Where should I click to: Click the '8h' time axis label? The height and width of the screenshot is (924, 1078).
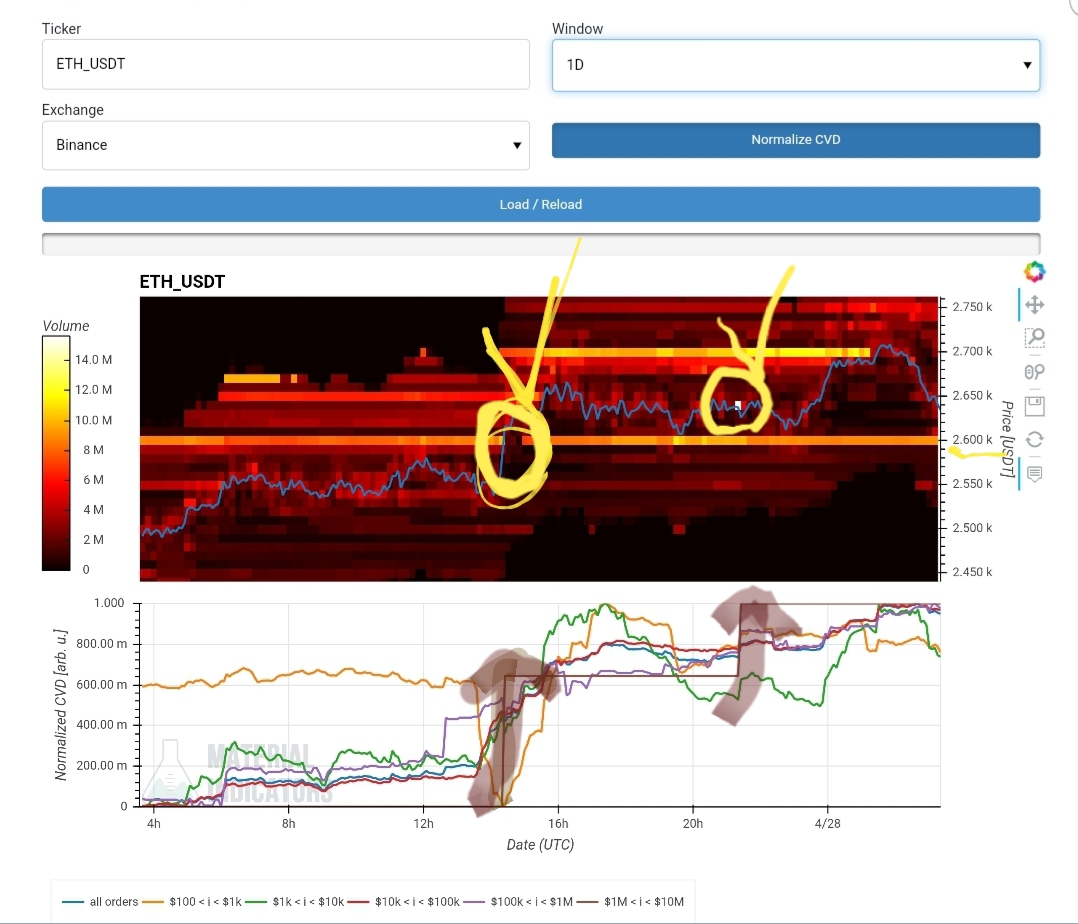coord(288,824)
